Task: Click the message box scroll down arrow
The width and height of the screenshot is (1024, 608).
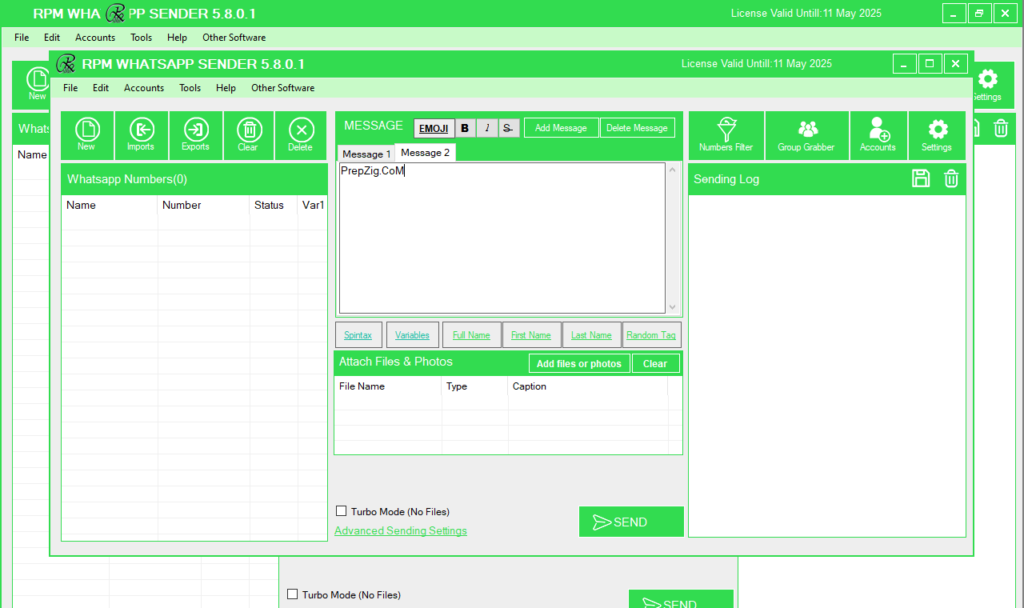Action: tap(672, 307)
